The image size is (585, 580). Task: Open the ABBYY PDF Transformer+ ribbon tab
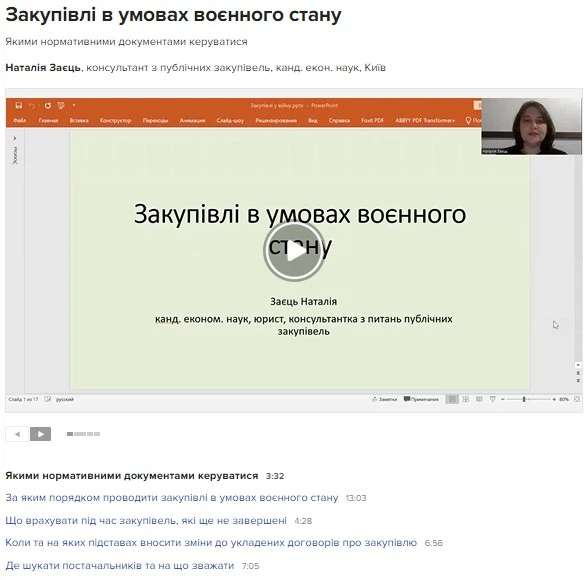click(x=425, y=120)
